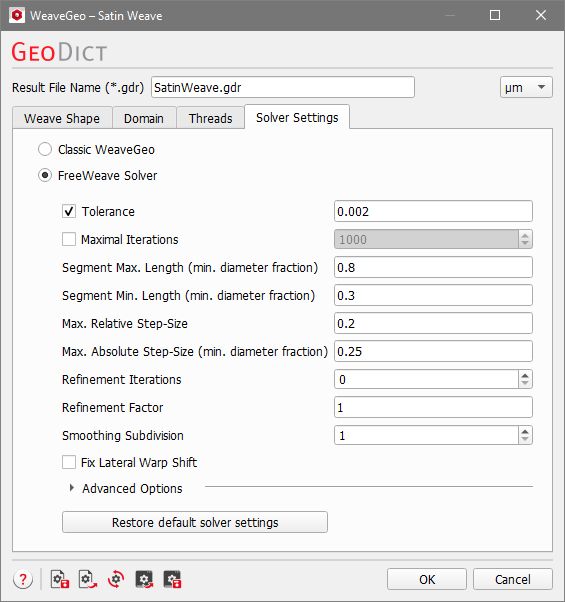Maximize the WeaveGeo dialog window
565x602 pixels.
coord(495,15)
